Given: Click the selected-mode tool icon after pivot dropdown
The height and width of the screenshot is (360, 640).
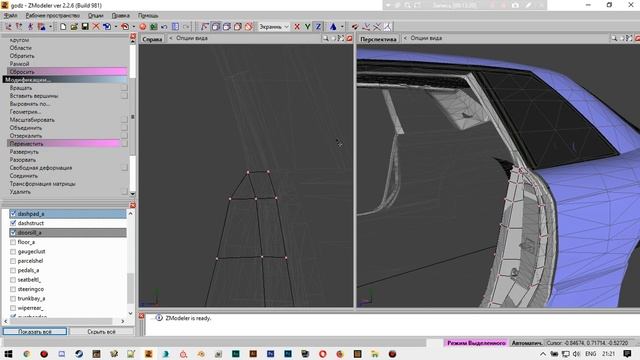Looking at the screenshot, I should (355, 27).
